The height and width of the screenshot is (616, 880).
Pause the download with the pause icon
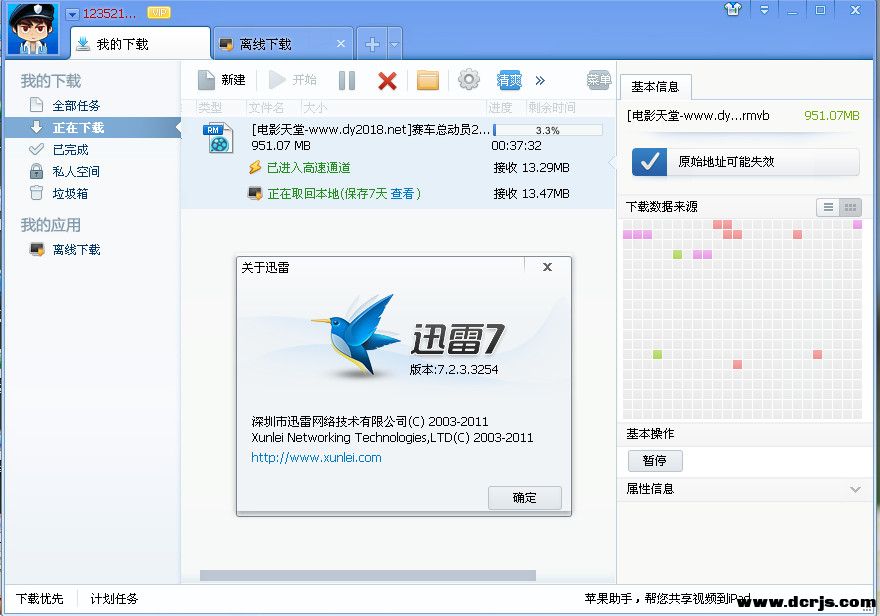click(x=347, y=80)
